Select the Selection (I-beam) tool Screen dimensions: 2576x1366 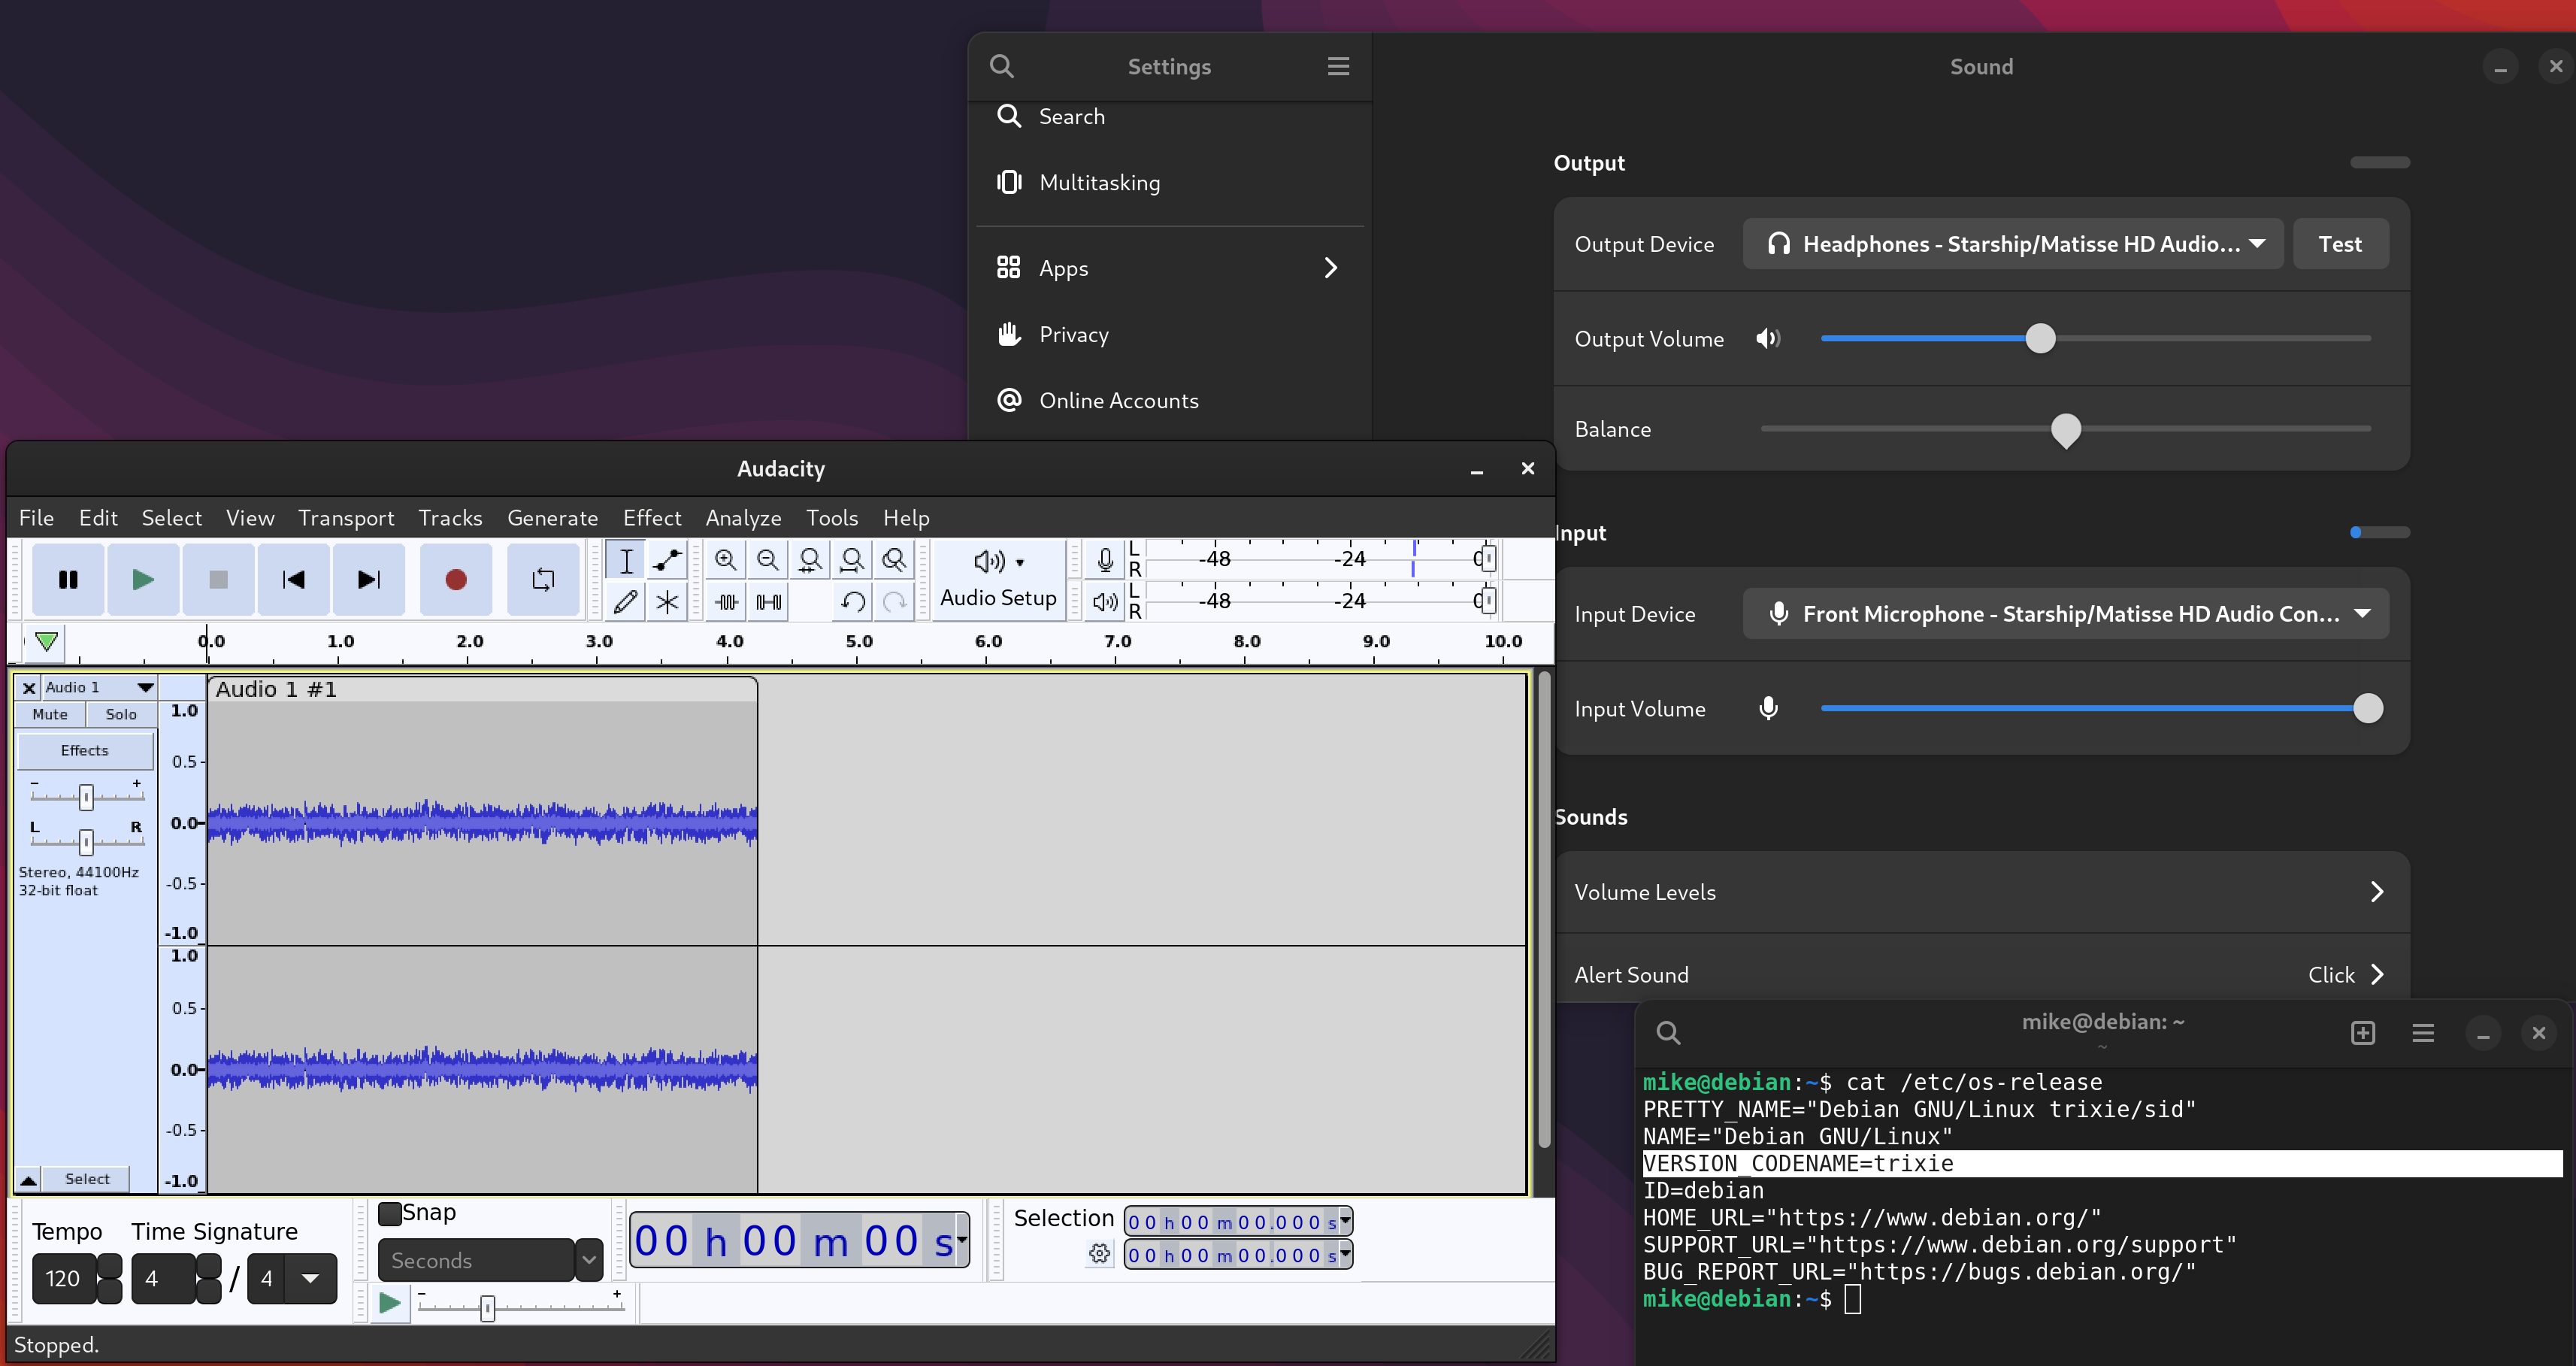coord(626,561)
